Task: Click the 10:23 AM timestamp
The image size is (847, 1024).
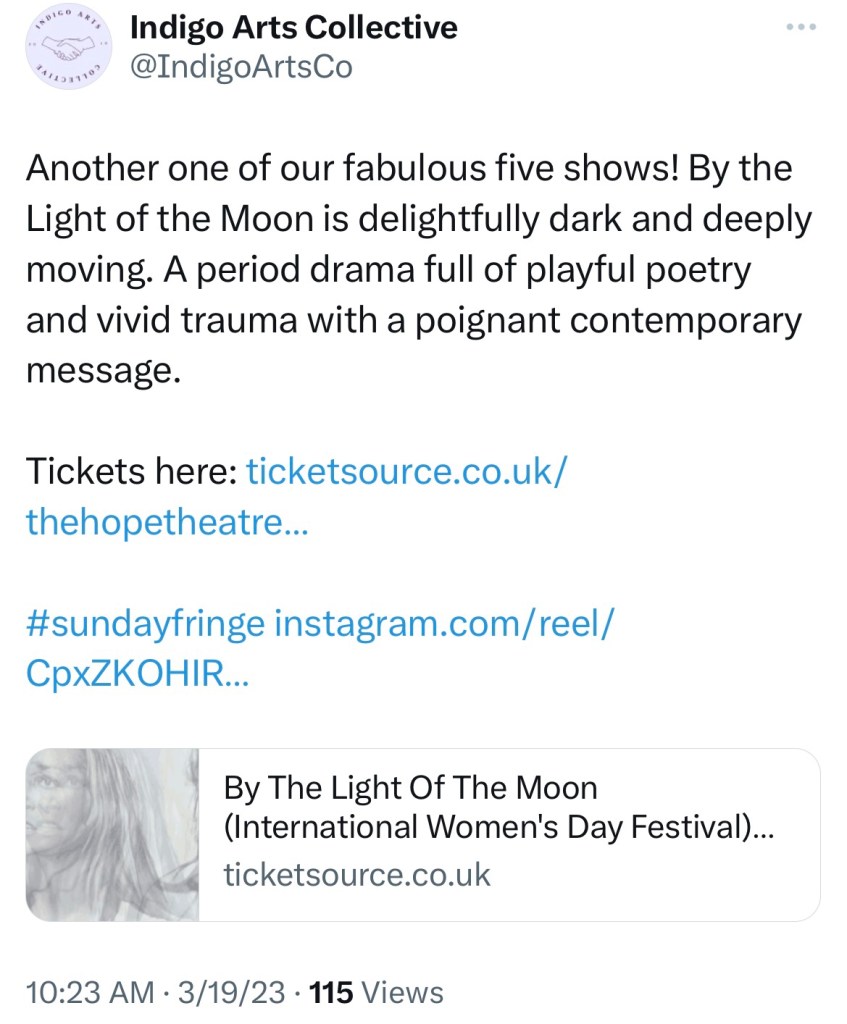Action: (90, 993)
